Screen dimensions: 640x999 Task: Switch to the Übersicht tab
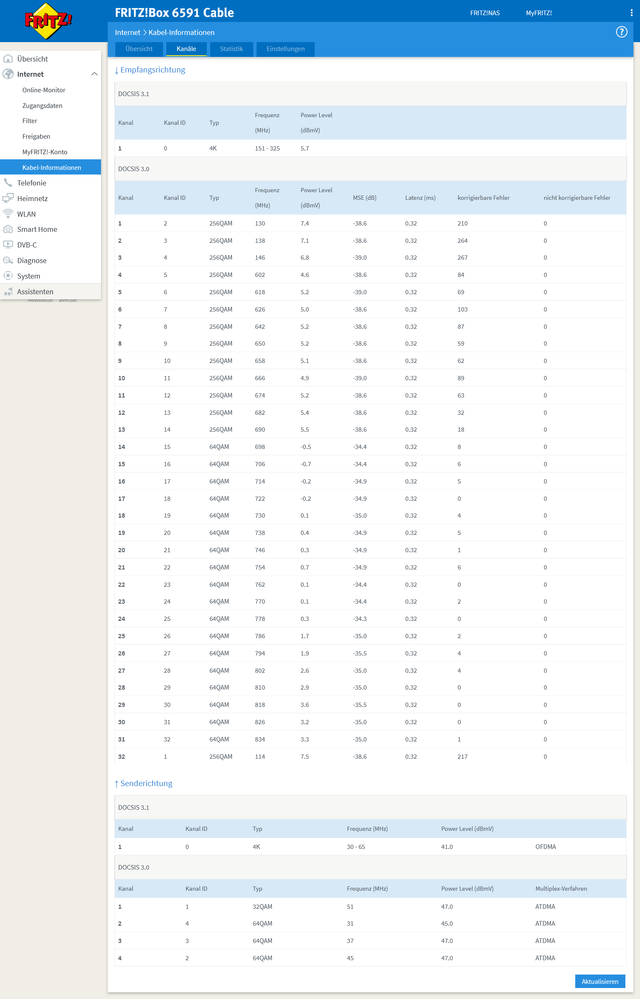click(x=139, y=49)
